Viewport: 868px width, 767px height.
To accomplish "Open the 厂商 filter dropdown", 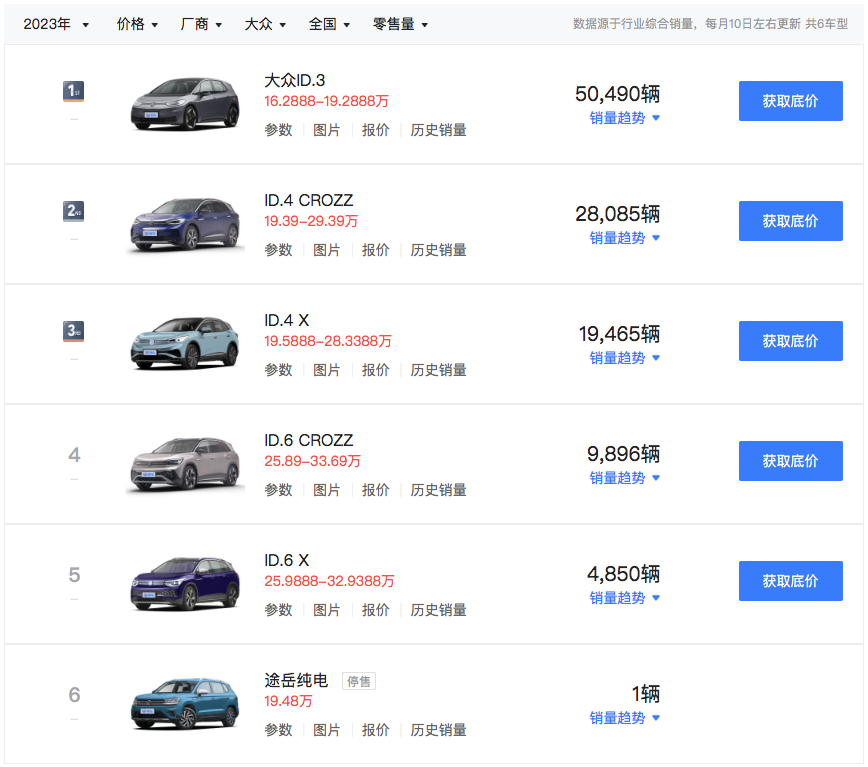I will [x=201, y=24].
